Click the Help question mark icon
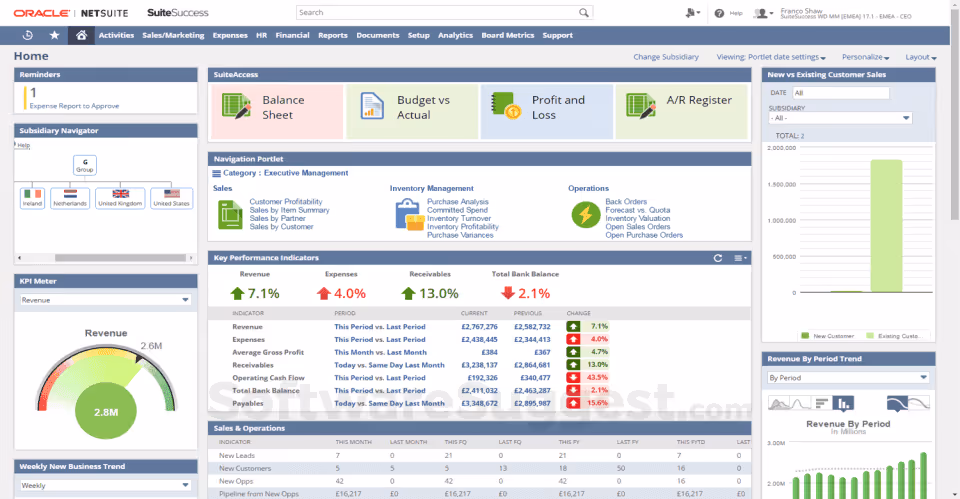This screenshot has height=499, width=960. click(x=719, y=13)
